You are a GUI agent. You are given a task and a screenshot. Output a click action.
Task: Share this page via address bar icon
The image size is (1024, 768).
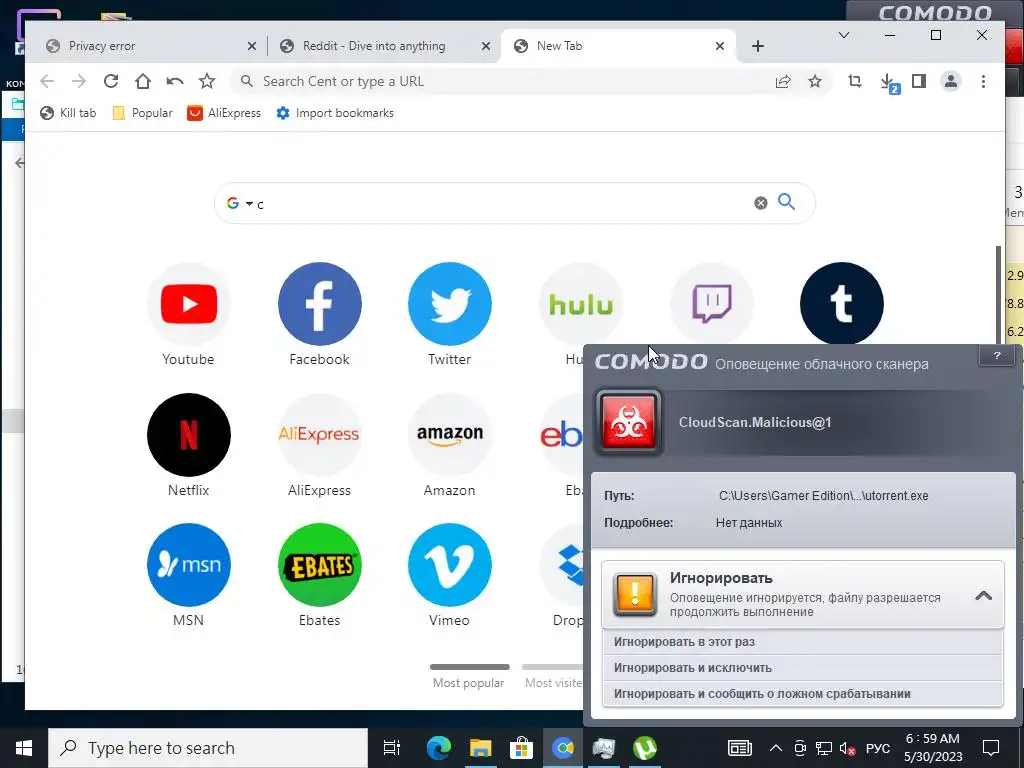tap(783, 81)
